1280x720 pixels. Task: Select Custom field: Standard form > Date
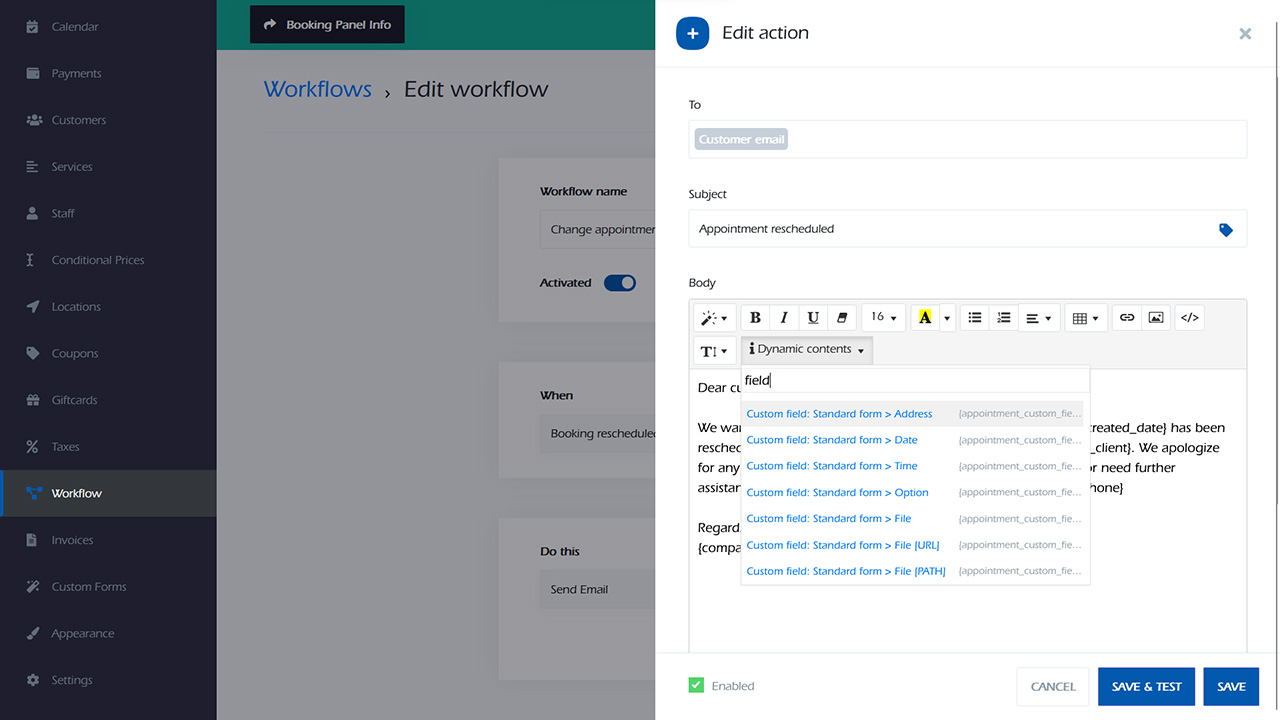click(x=832, y=440)
